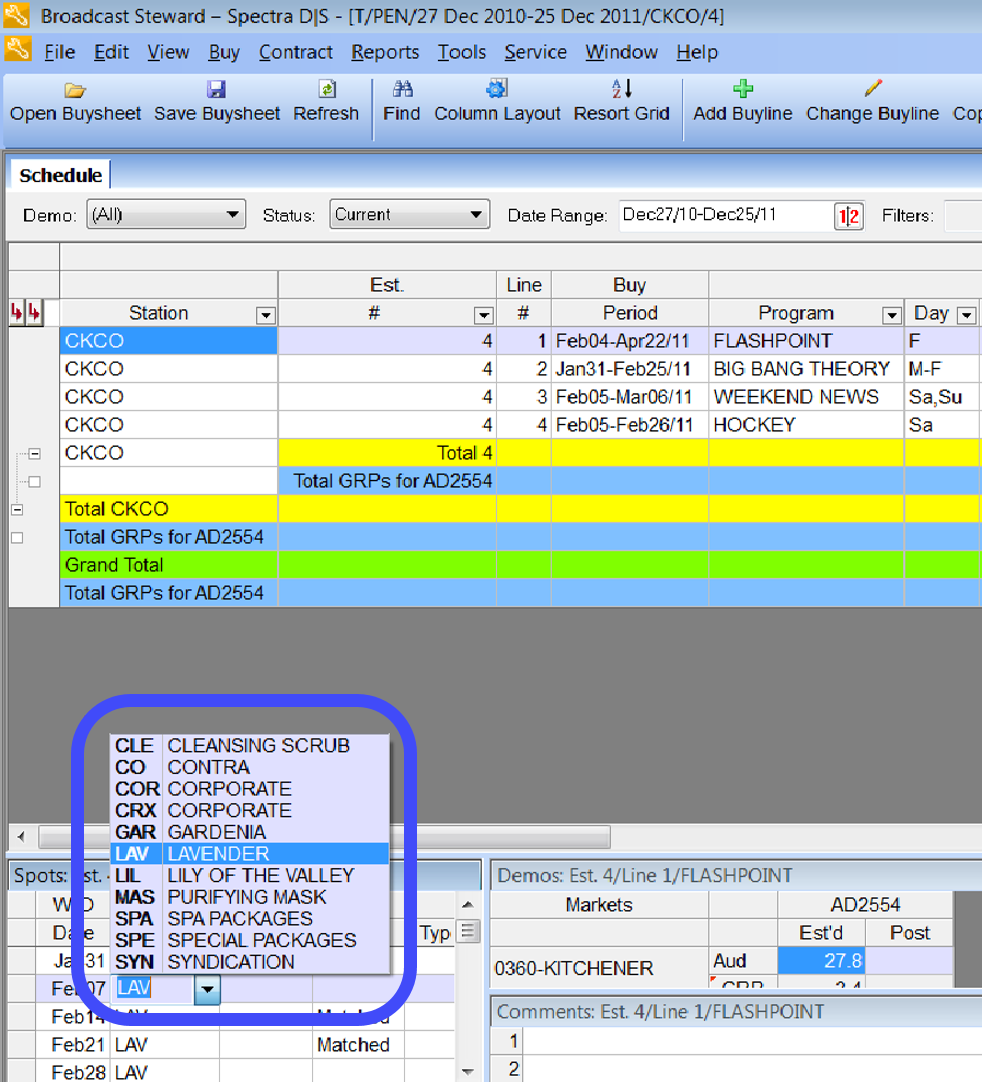Select the Schedule tab
The width and height of the screenshot is (982, 1082).
[61, 175]
